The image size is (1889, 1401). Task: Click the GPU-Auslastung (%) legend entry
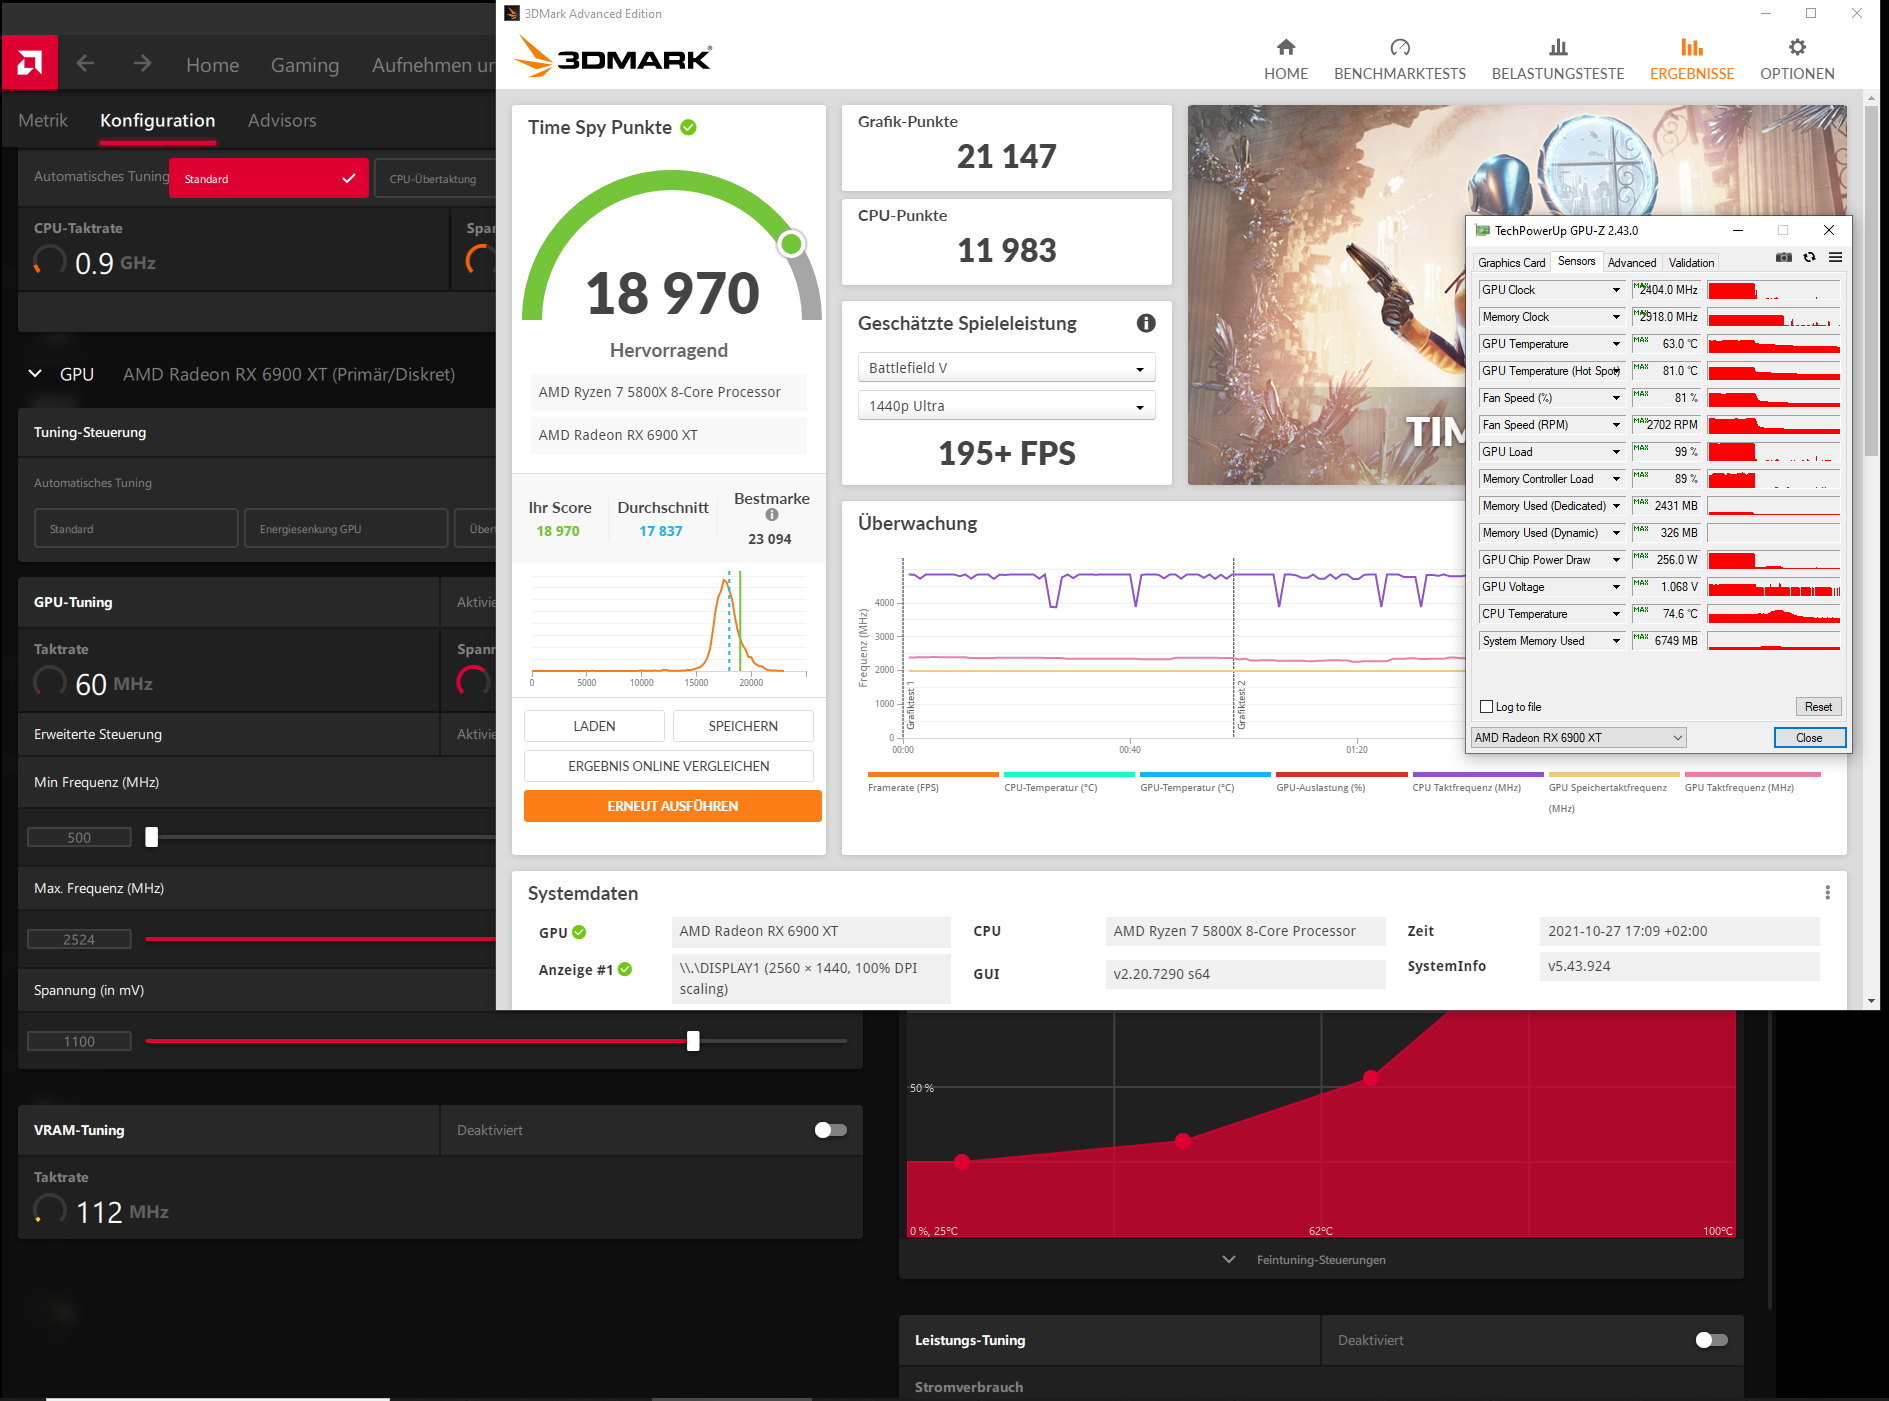click(x=1341, y=782)
